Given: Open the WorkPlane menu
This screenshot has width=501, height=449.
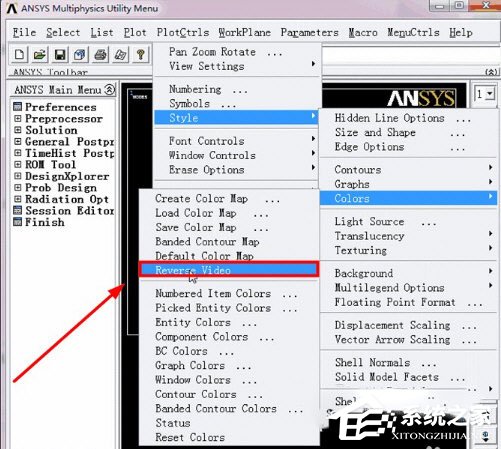Looking at the screenshot, I should coord(245,33).
